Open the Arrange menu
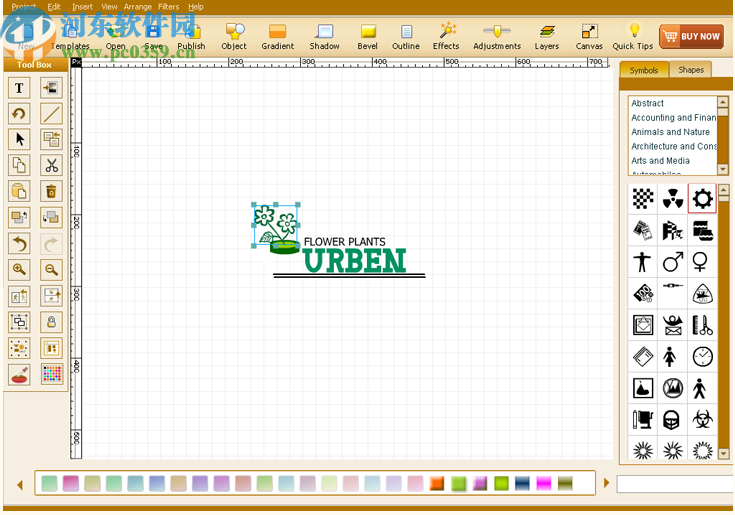 [x=138, y=7]
